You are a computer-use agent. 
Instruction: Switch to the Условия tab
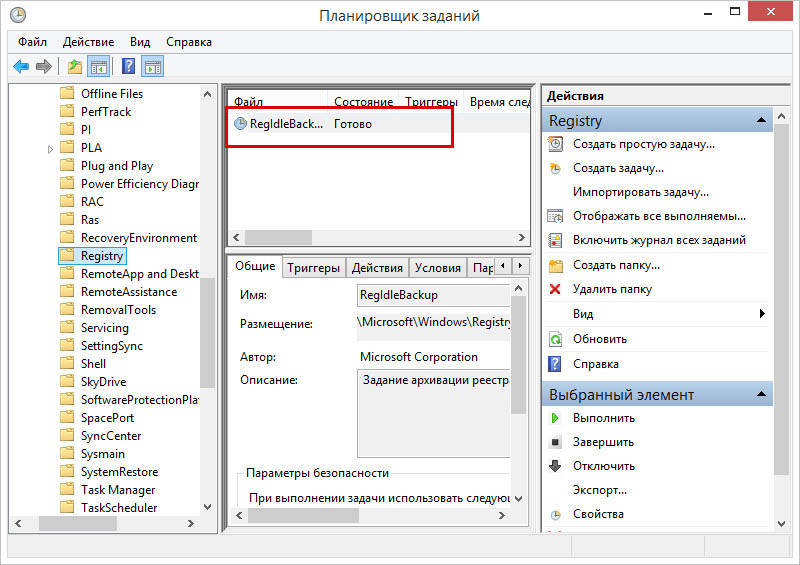(x=438, y=267)
